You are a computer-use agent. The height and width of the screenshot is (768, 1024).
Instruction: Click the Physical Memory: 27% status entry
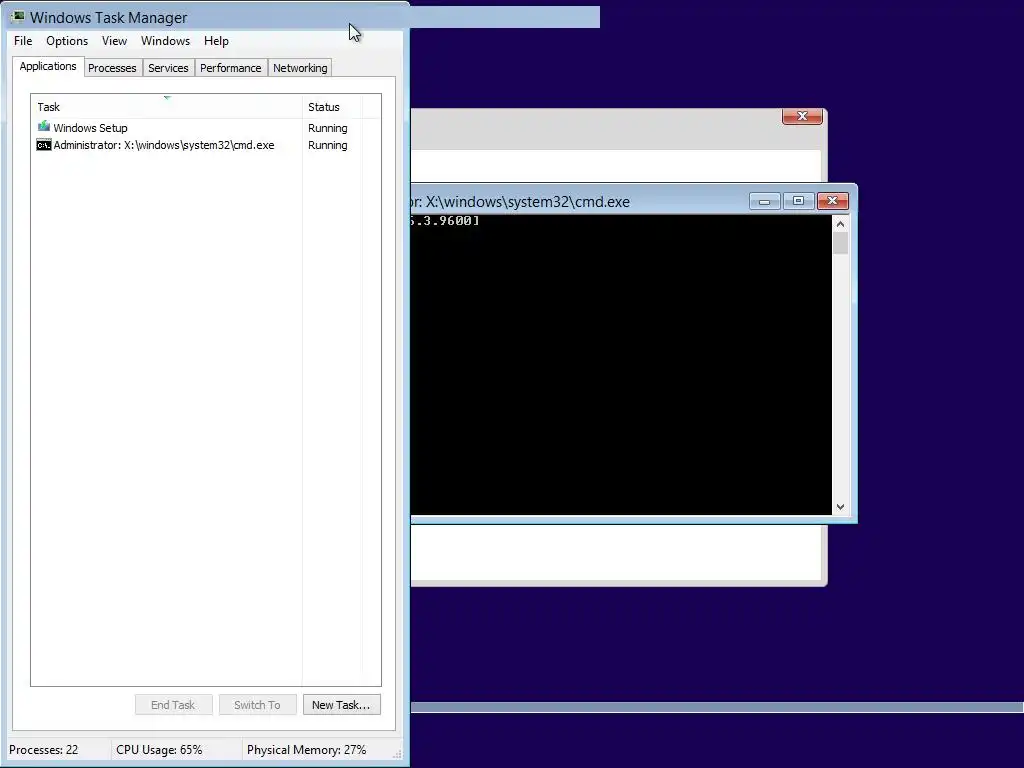[306, 750]
